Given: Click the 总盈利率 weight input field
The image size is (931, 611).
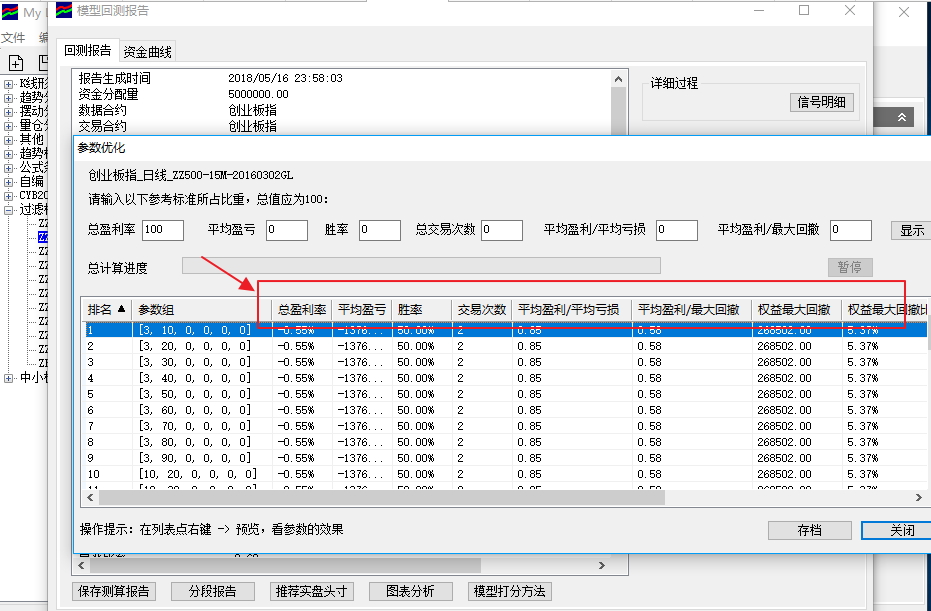Looking at the screenshot, I should (x=163, y=230).
